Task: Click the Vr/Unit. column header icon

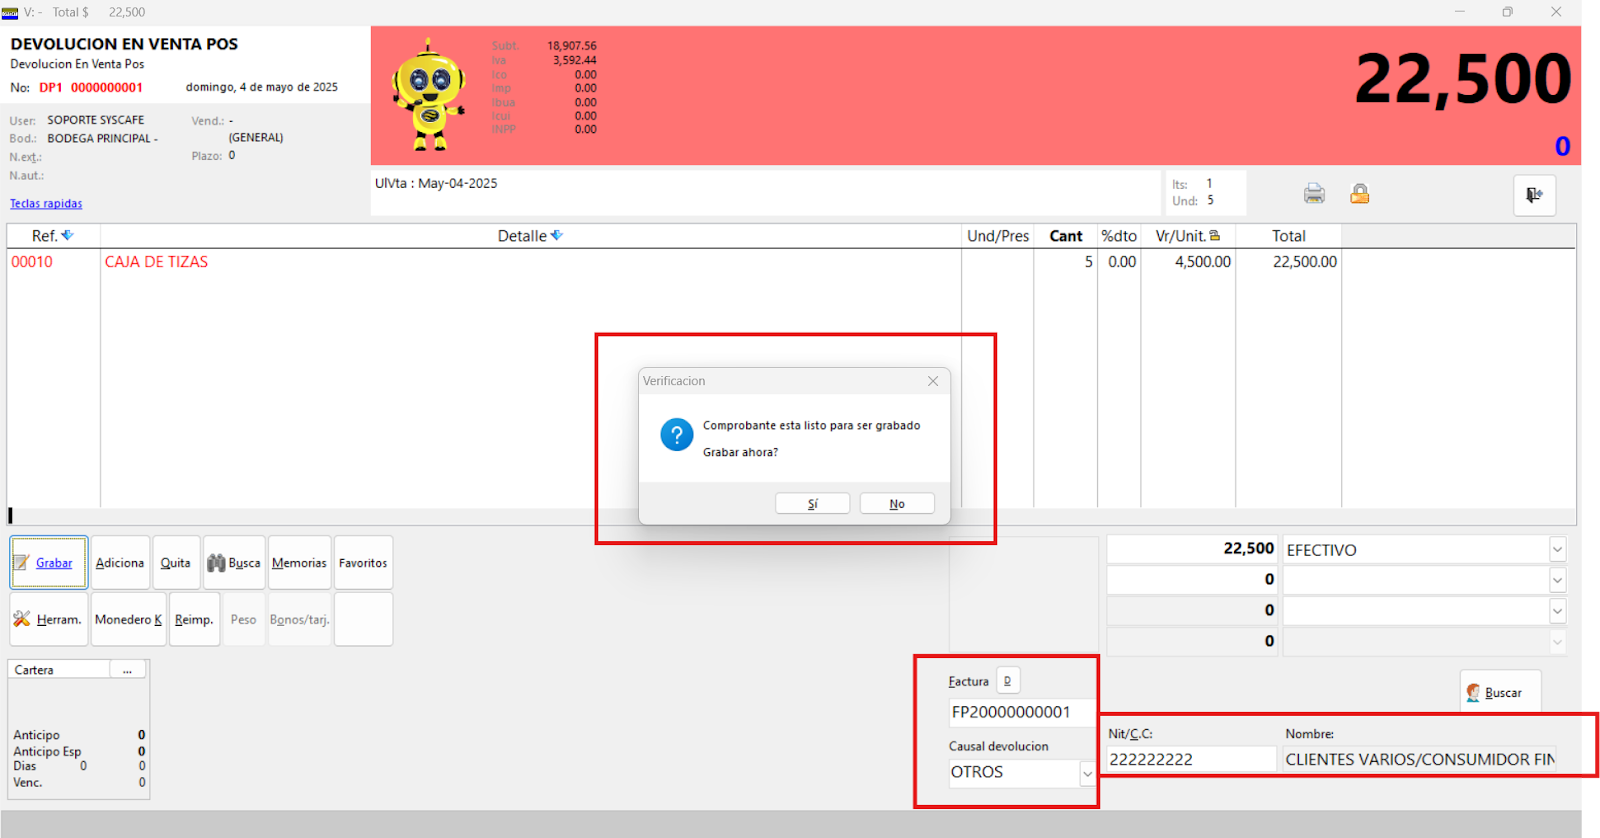Action: (x=1215, y=236)
